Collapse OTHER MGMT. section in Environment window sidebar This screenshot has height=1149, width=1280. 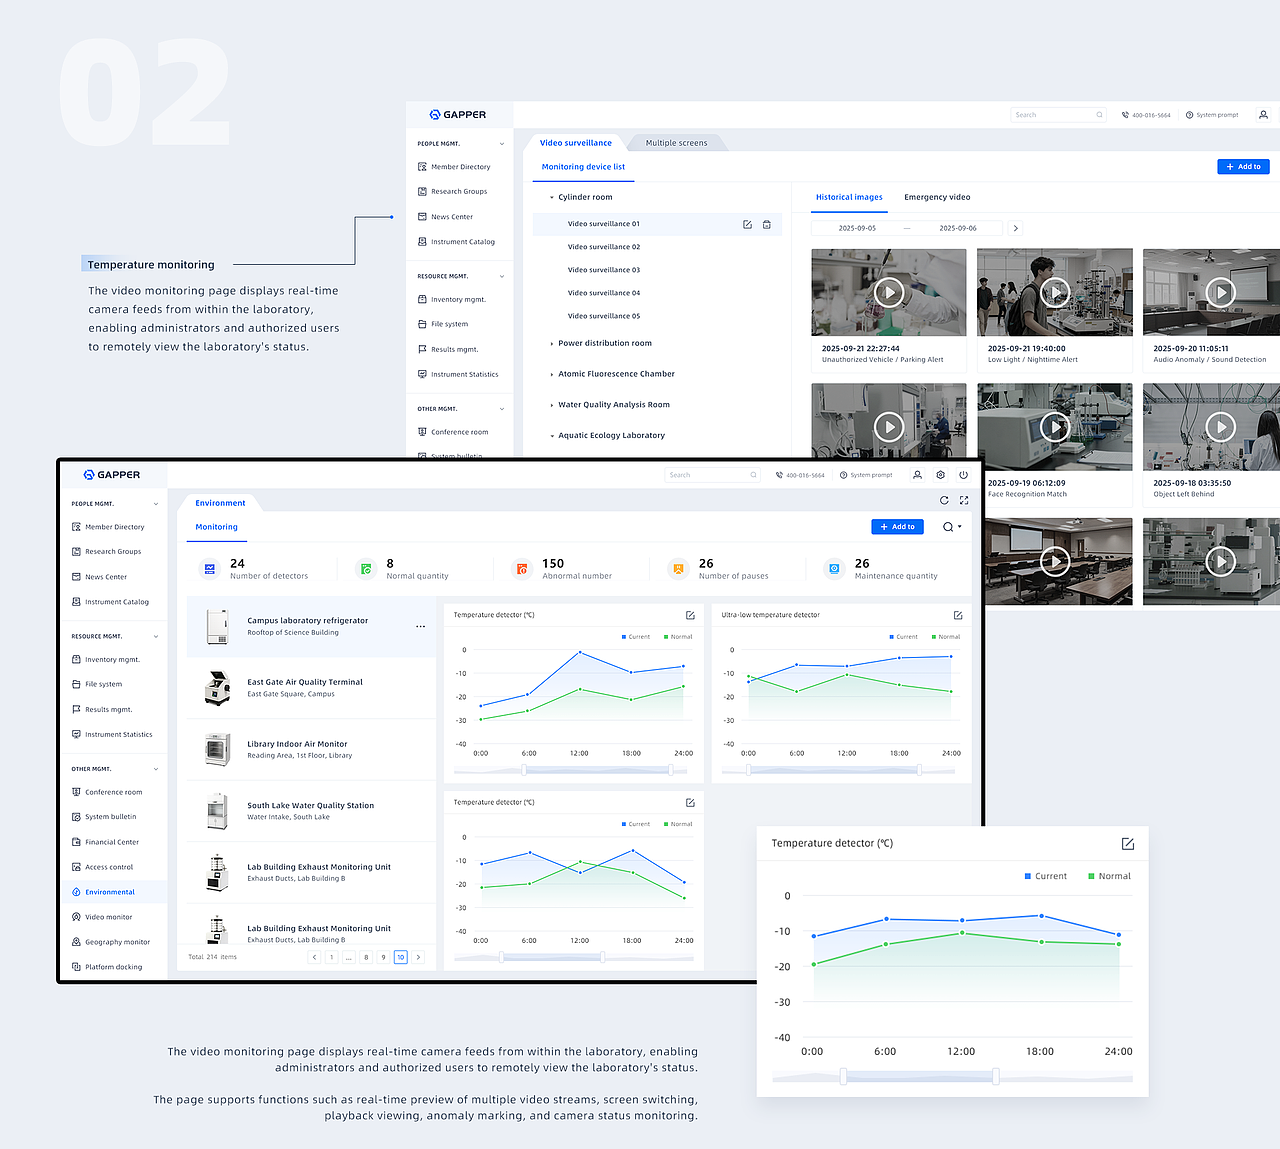point(156,769)
